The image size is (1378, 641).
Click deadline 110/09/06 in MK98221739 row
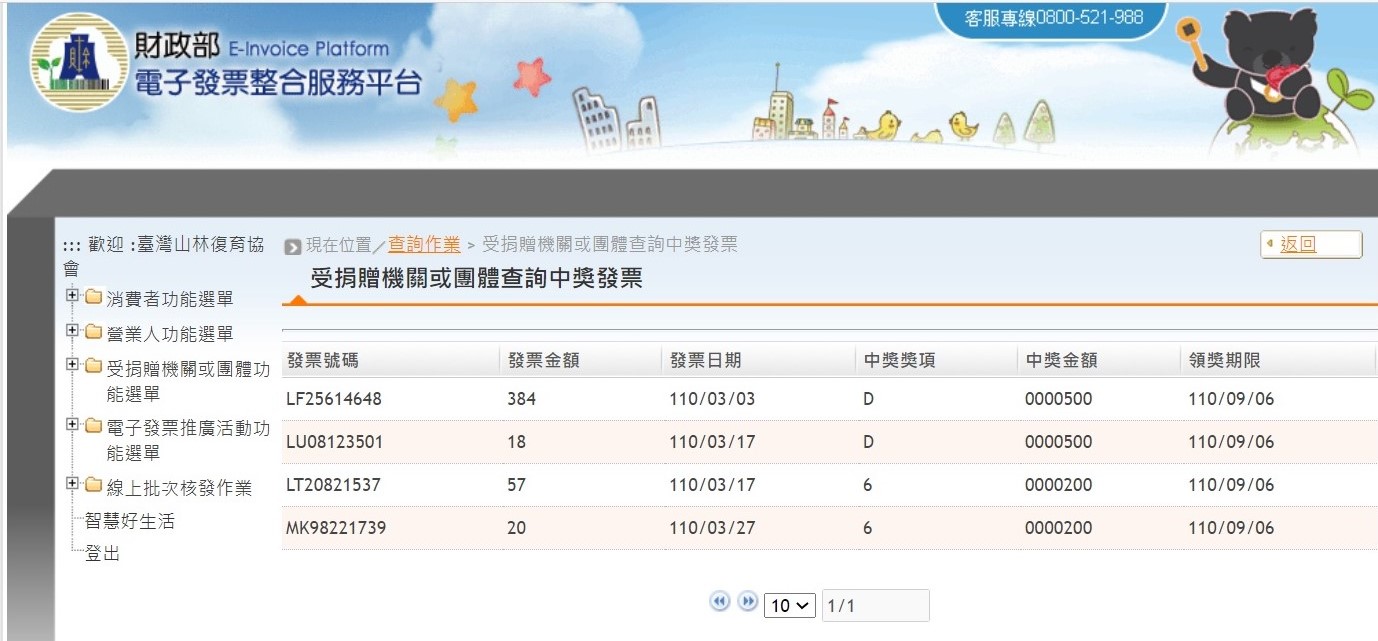click(1231, 528)
